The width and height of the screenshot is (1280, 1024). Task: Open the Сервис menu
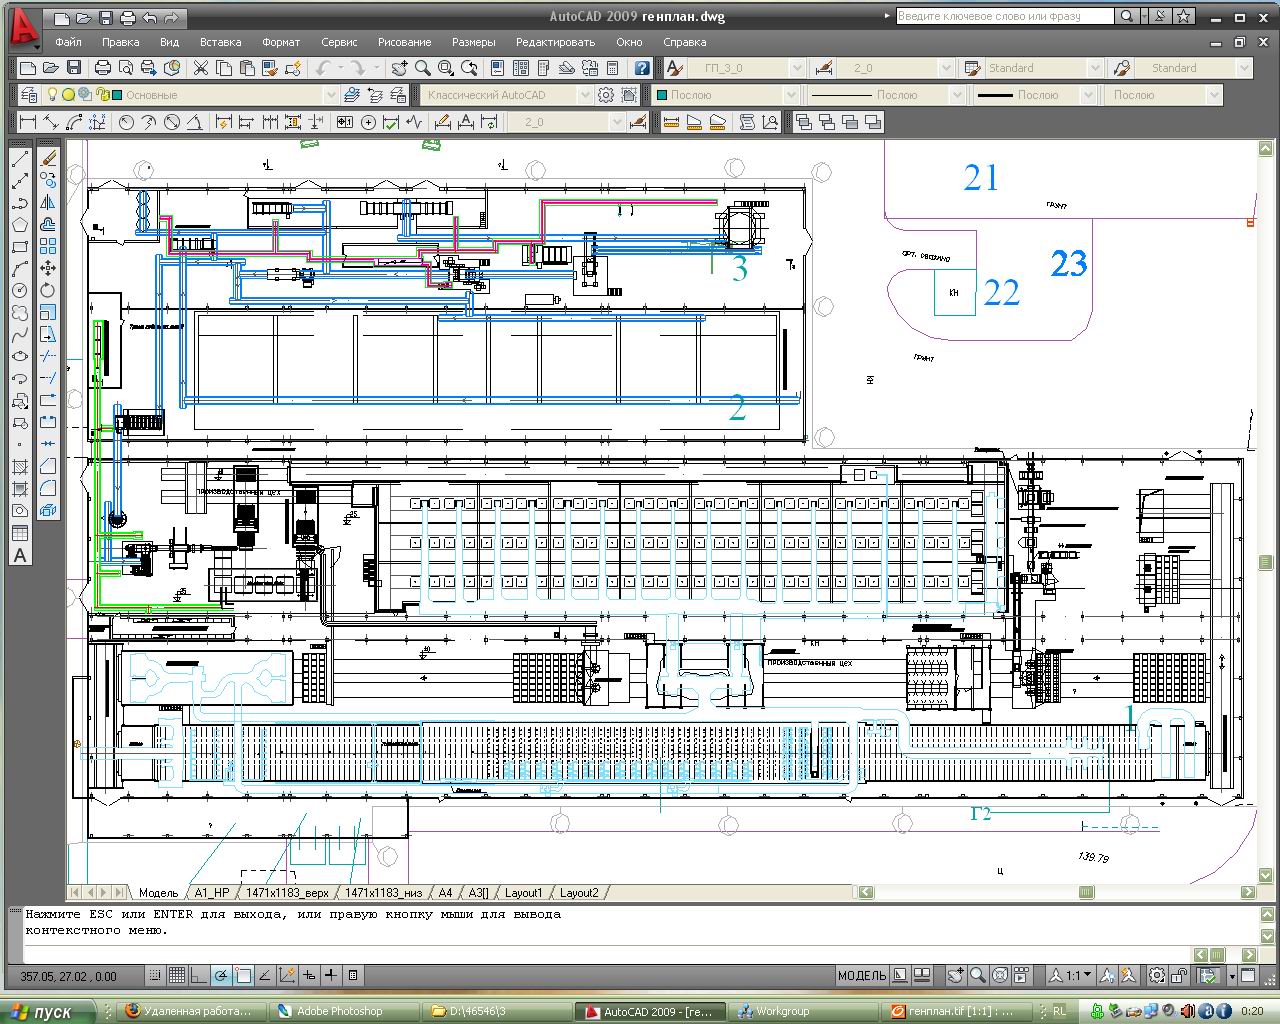point(340,42)
